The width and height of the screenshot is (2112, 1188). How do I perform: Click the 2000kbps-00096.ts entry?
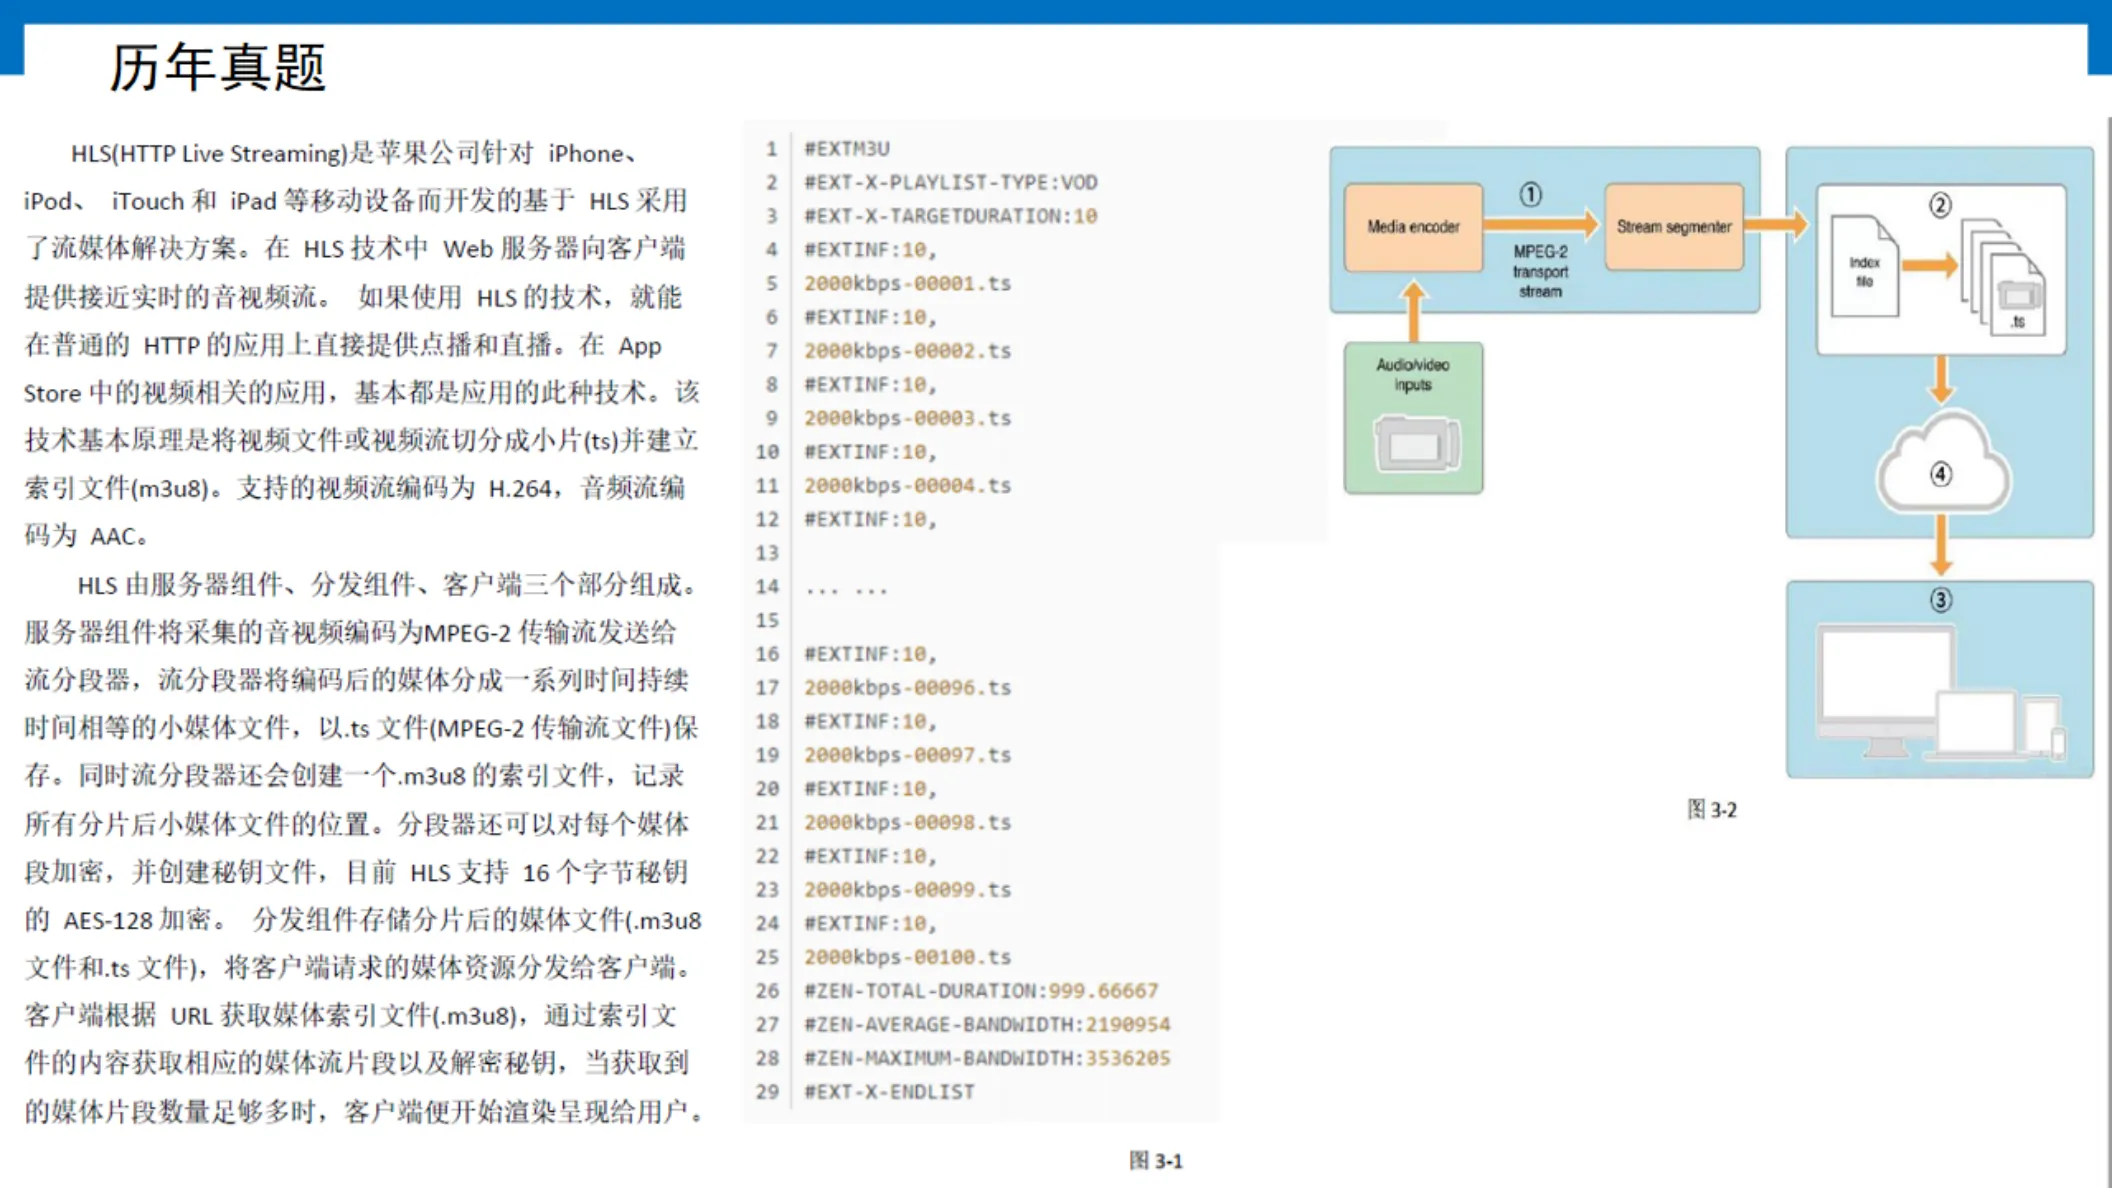[x=908, y=688]
